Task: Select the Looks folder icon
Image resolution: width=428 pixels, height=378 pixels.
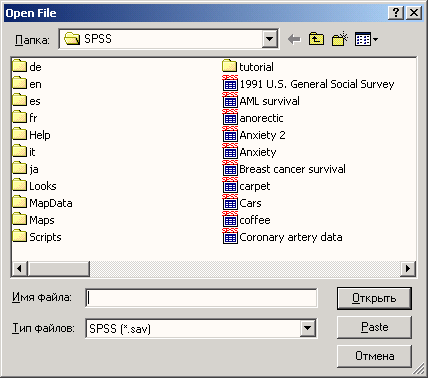Action: coord(20,185)
